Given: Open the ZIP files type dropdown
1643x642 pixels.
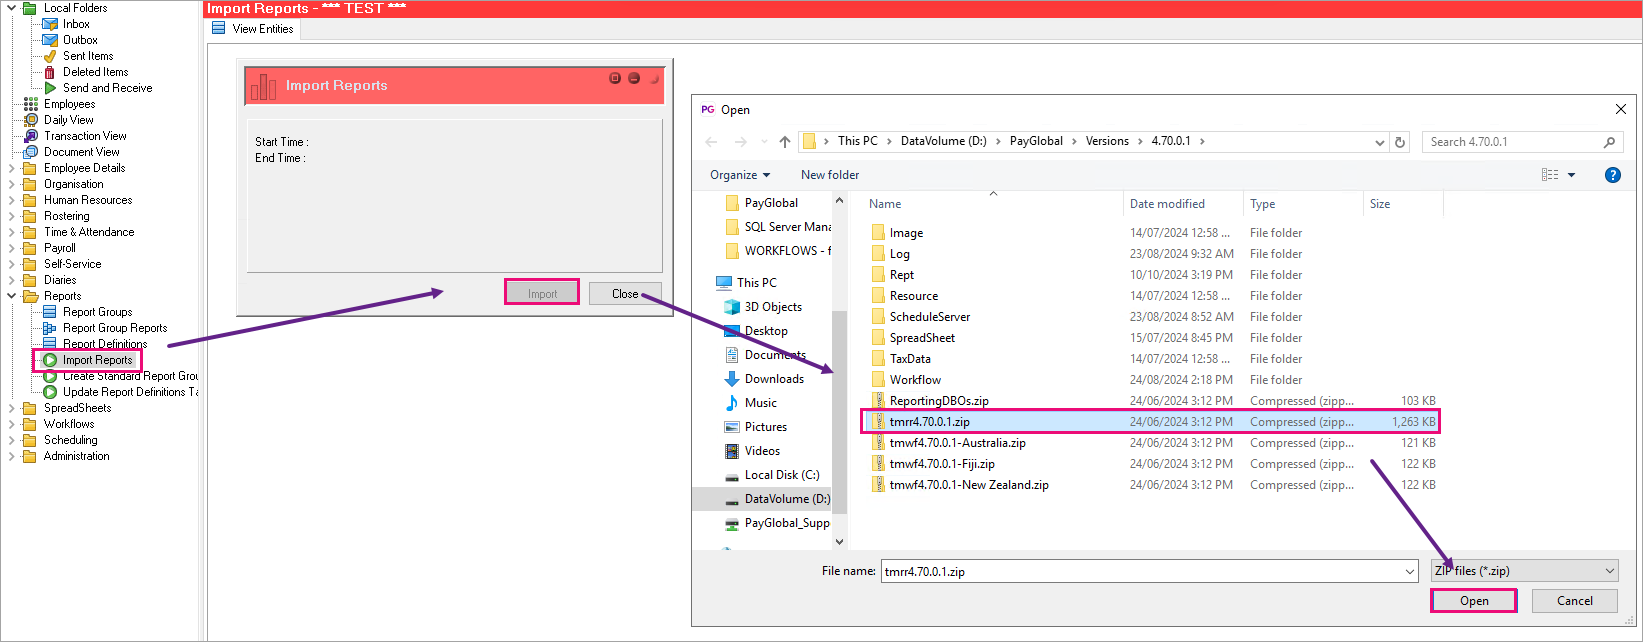Looking at the screenshot, I should 1525,571.
